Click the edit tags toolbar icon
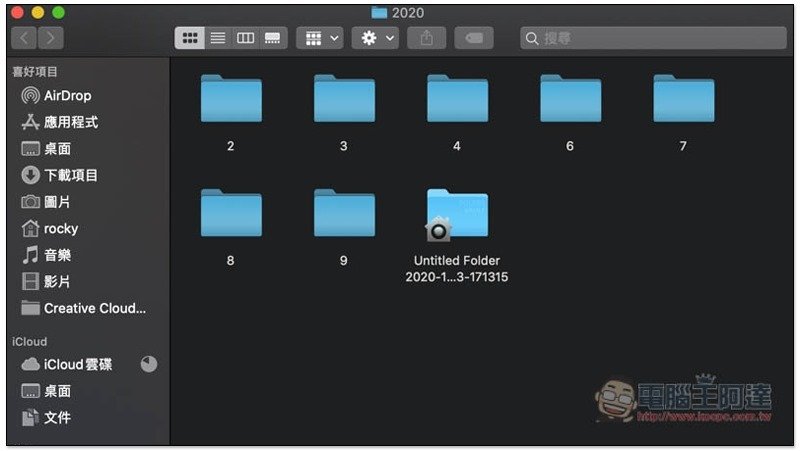 click(x=473, y=38)
